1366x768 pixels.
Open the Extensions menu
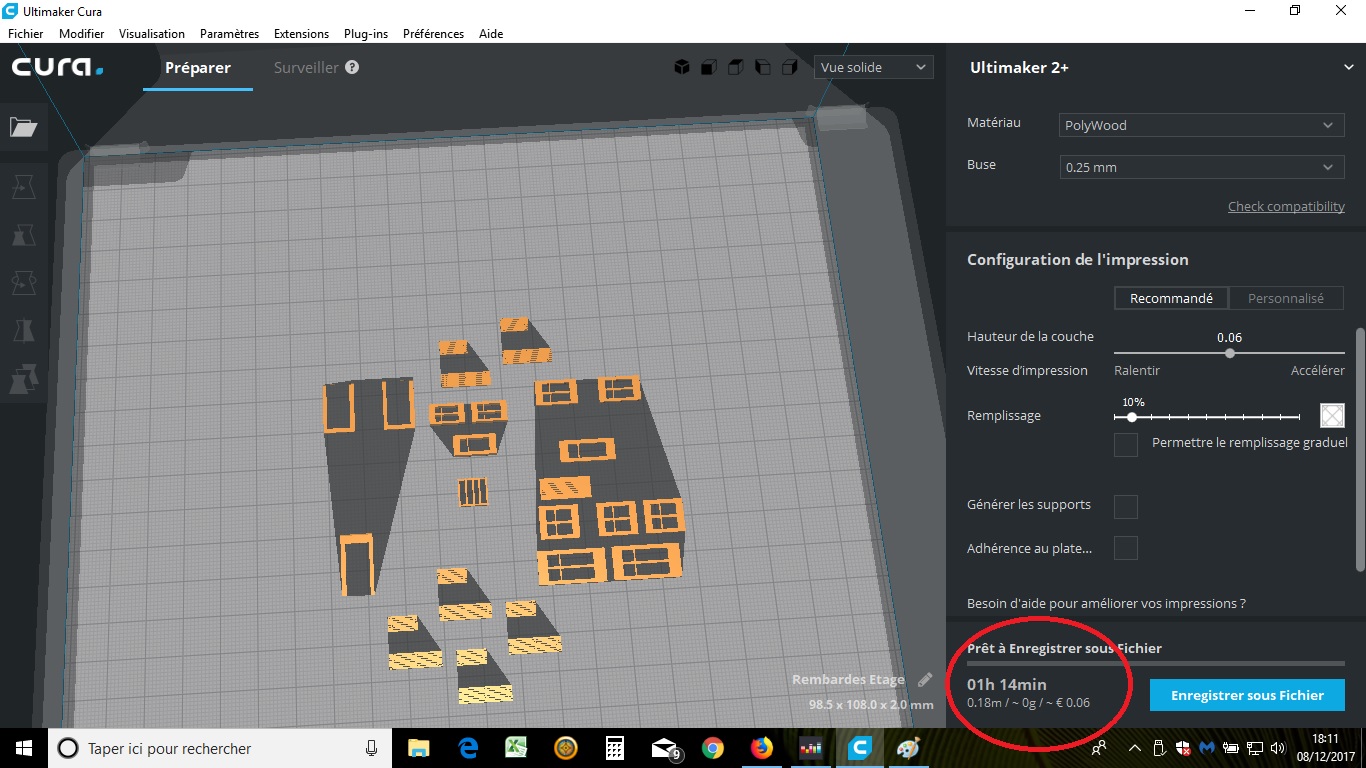[301, 33]
